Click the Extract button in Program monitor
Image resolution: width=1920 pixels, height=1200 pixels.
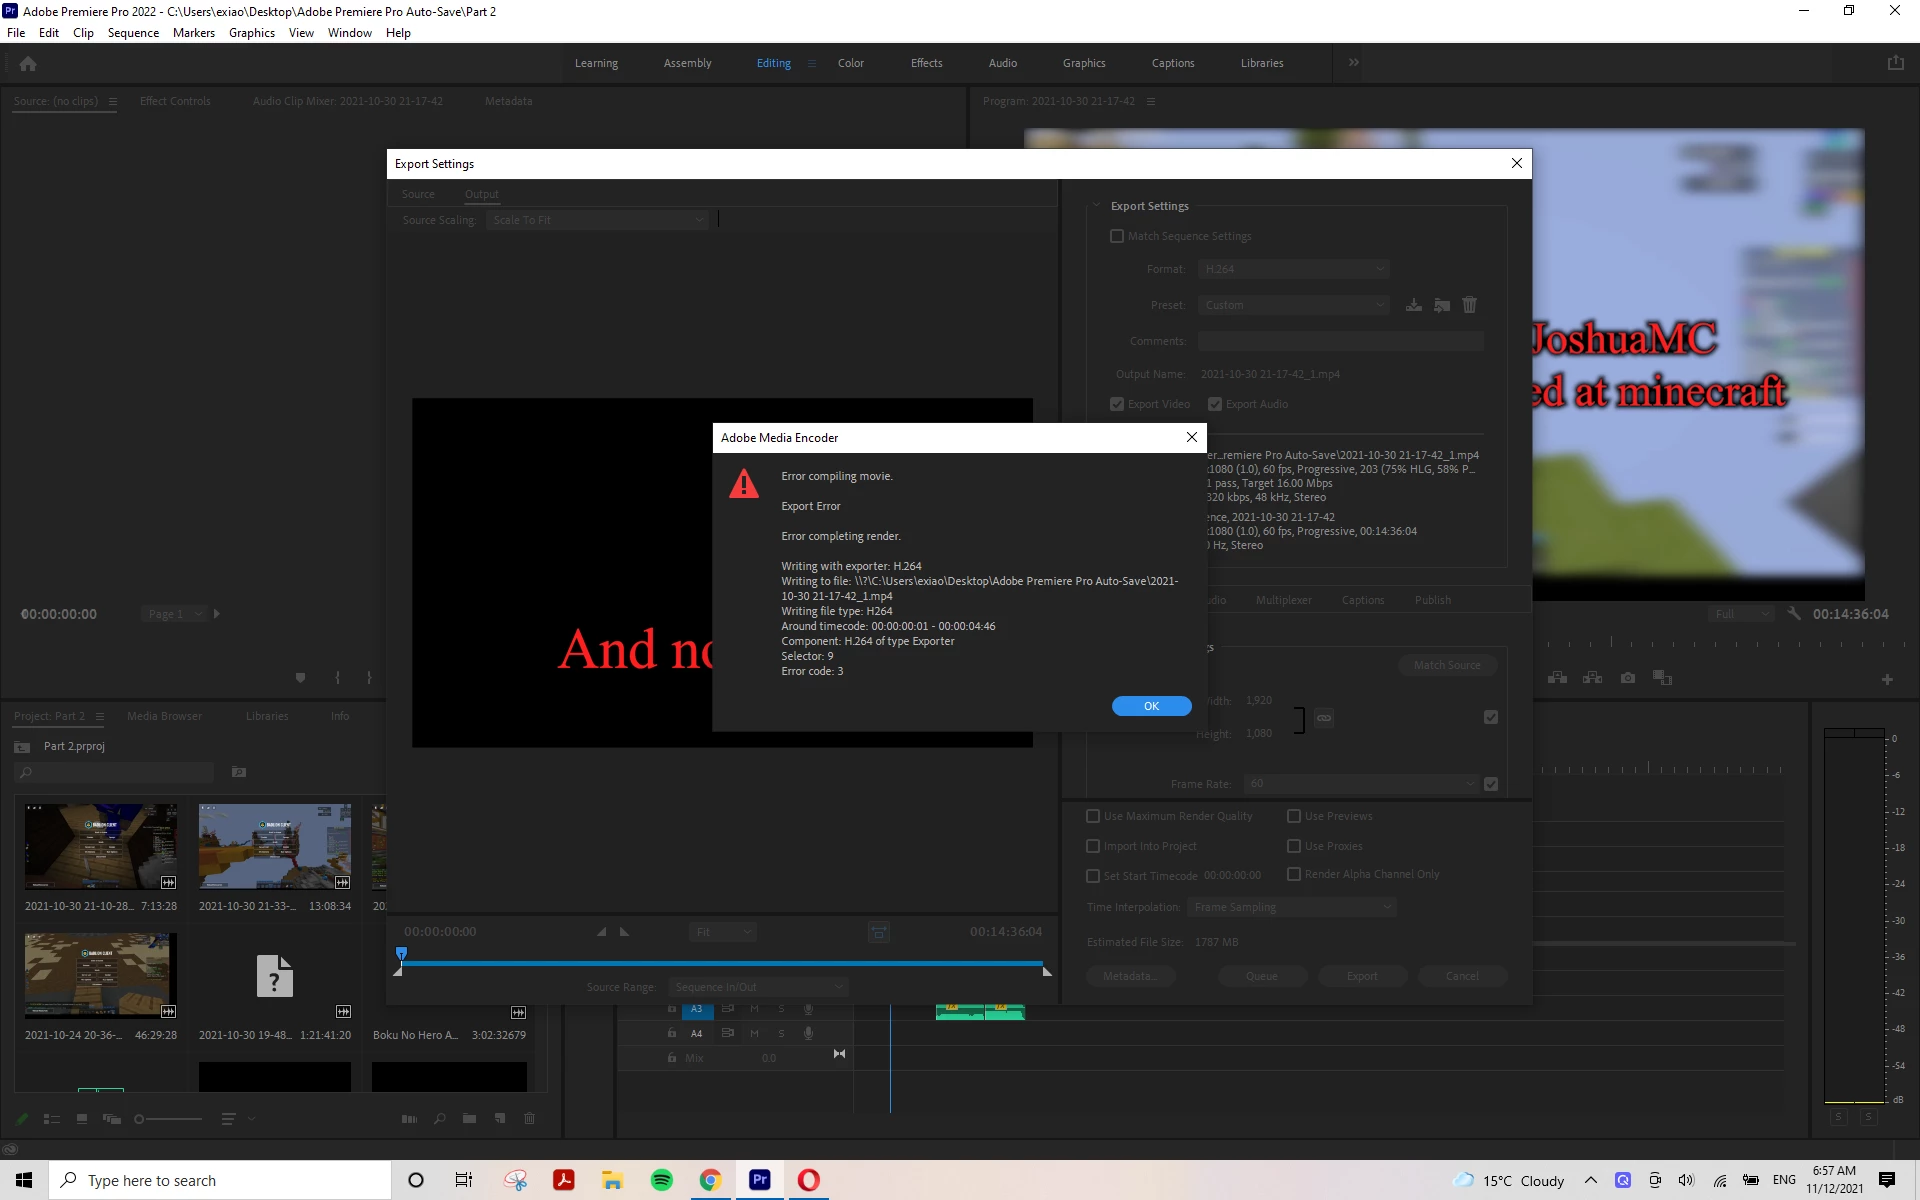click(x=1592, y=678)
